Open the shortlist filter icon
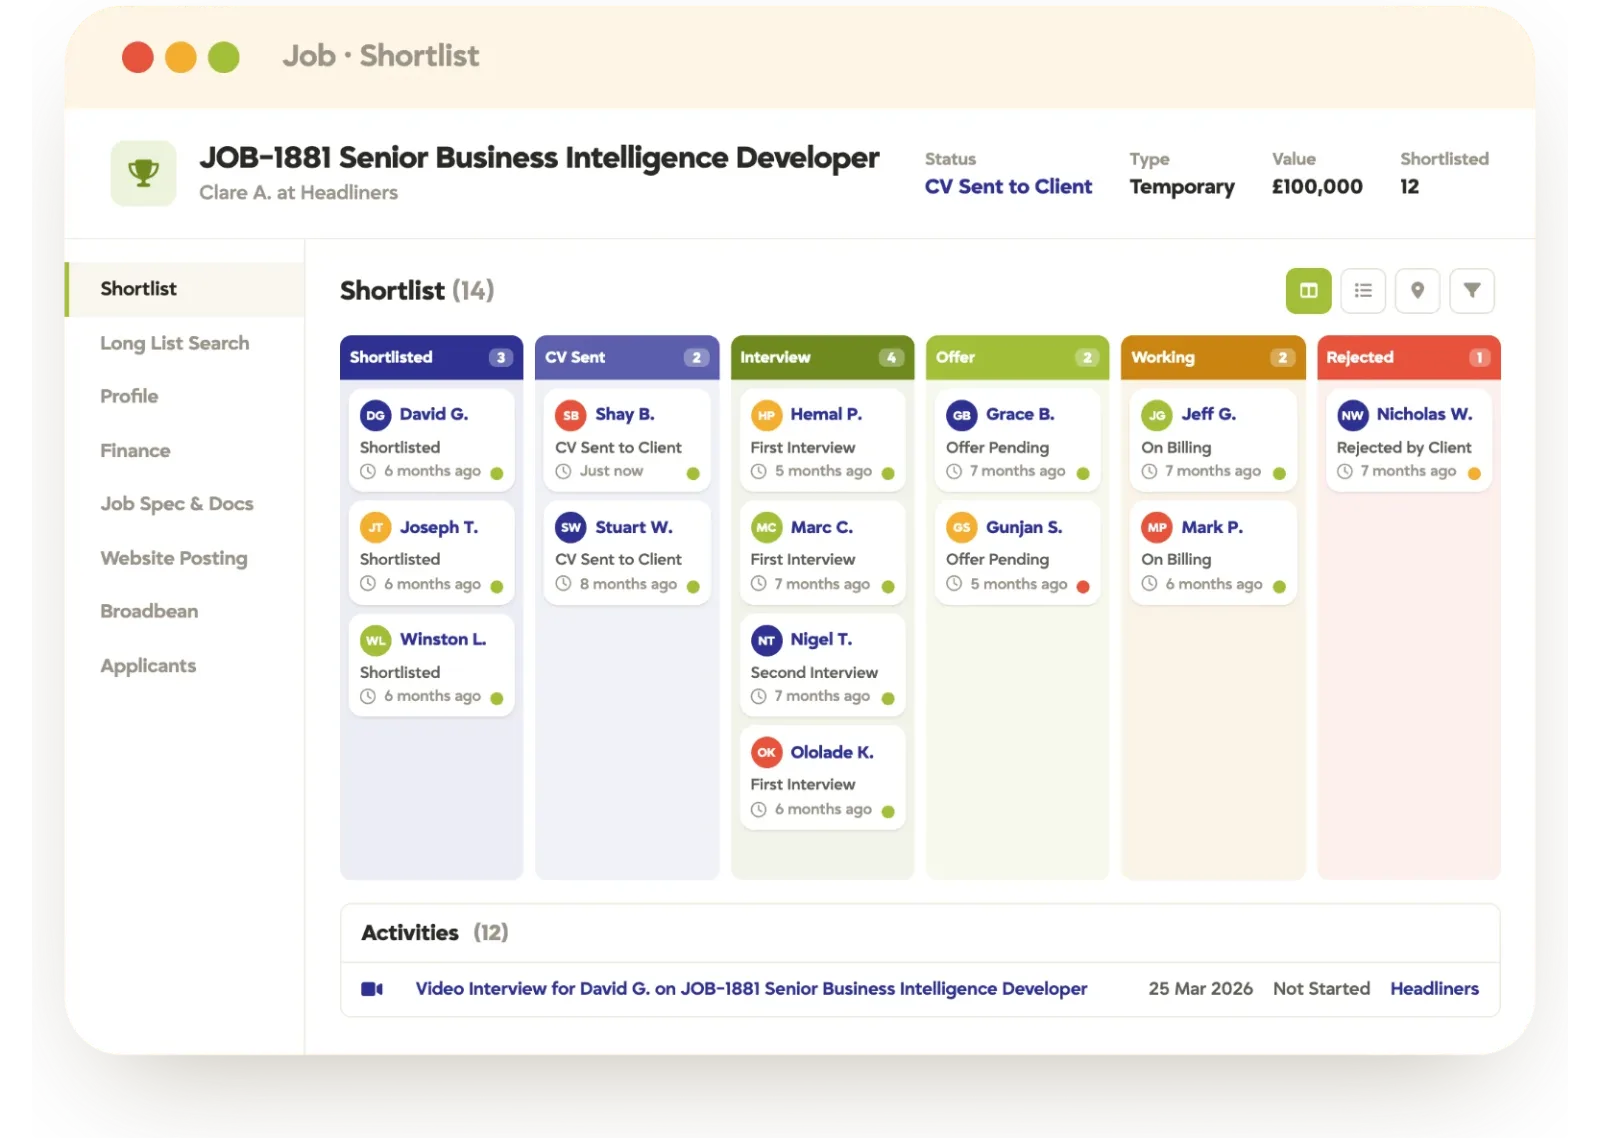 pyautogui.click(x=1472, y=291)
